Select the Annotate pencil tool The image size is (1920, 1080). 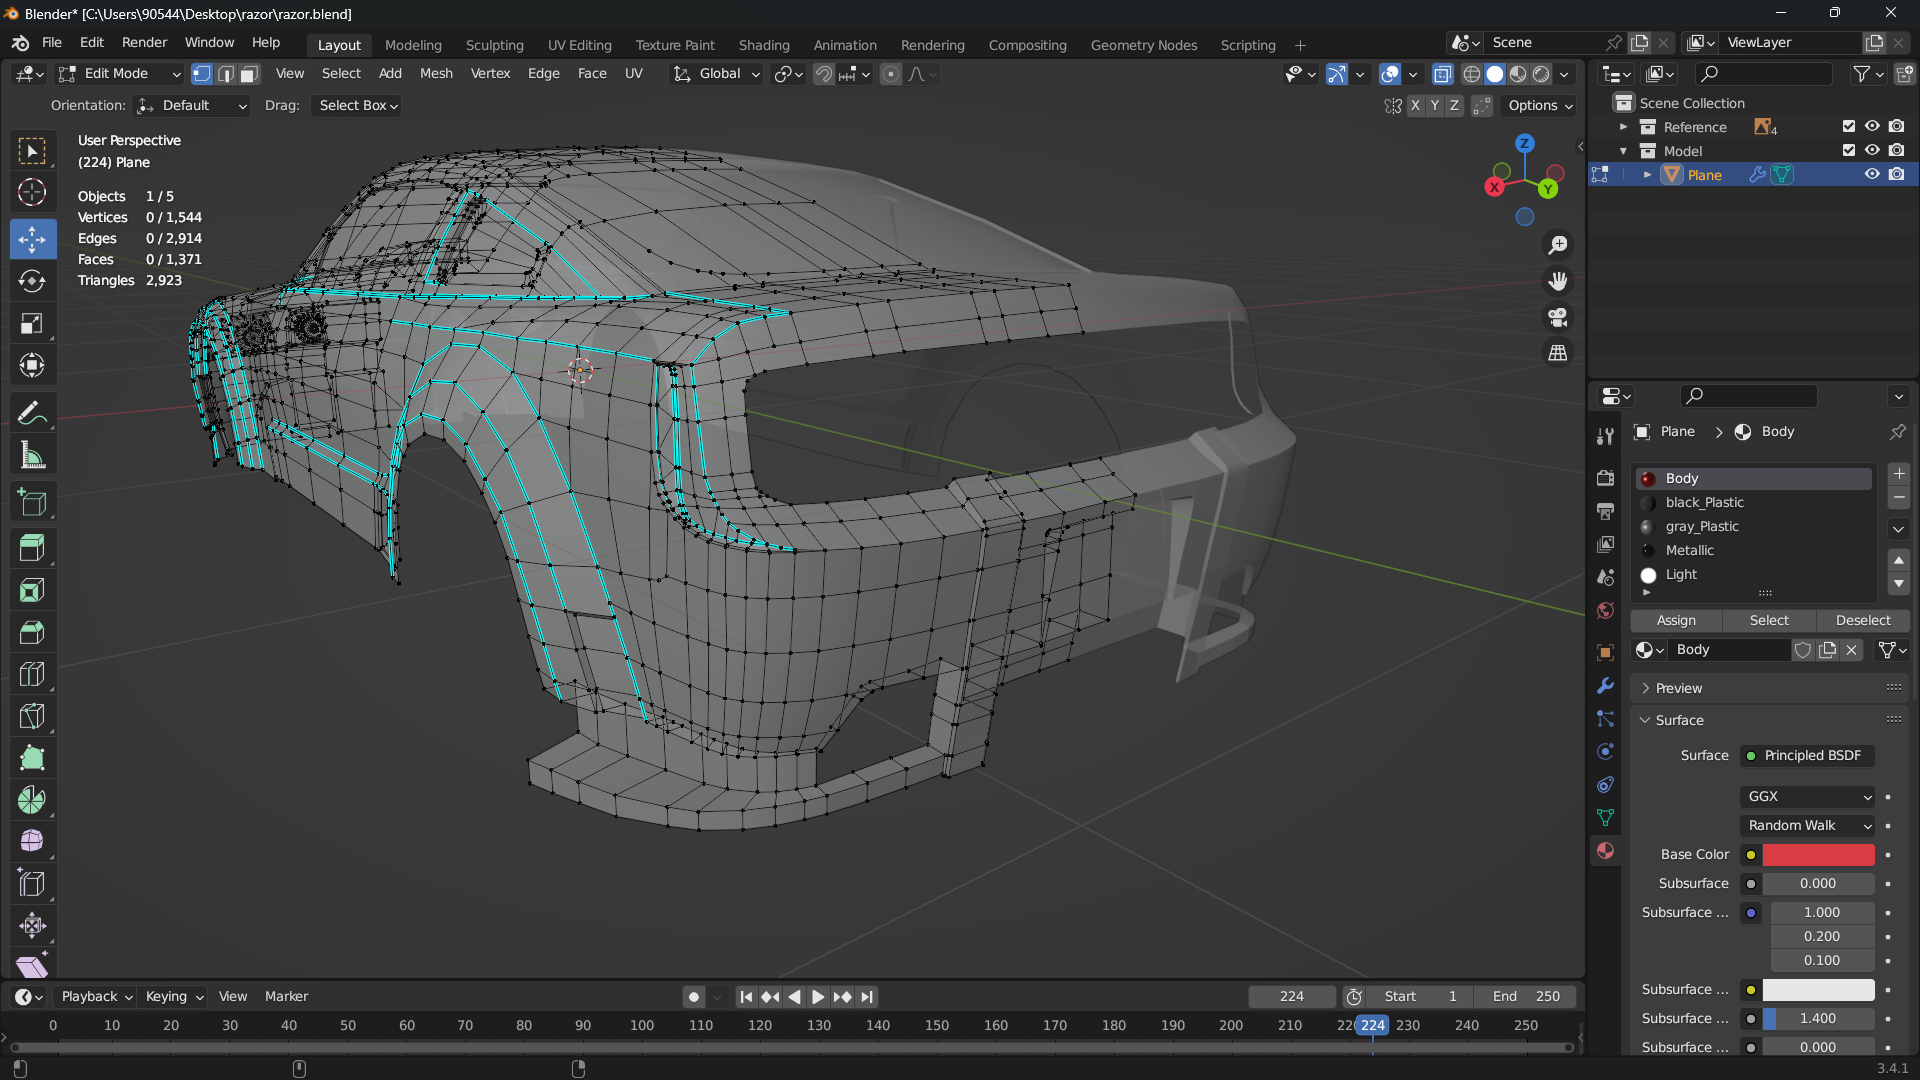tap(32, 413)
